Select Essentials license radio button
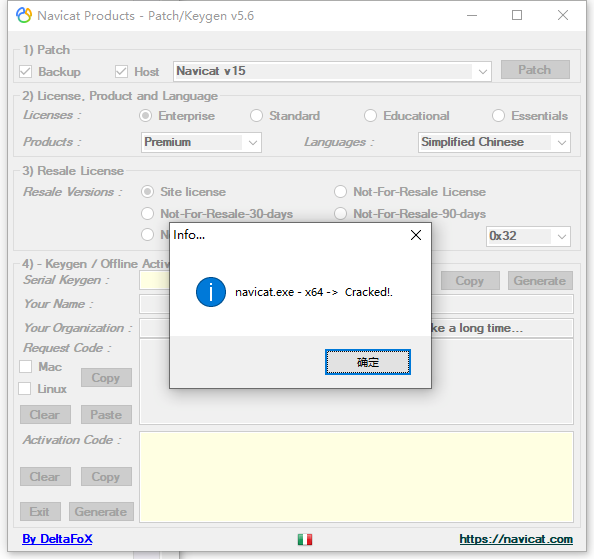 [498, 116]
